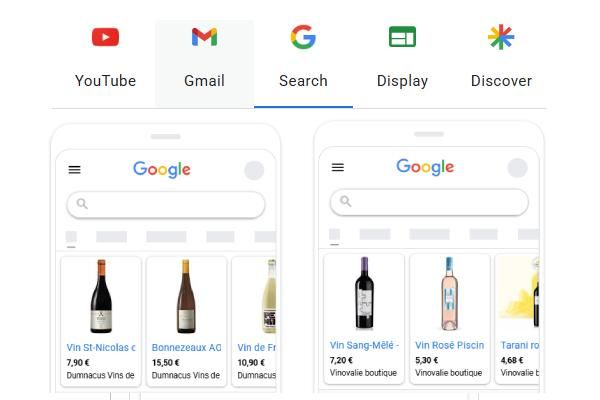Open the Vin Rosé Piscine product link

[x=450, y=345]
